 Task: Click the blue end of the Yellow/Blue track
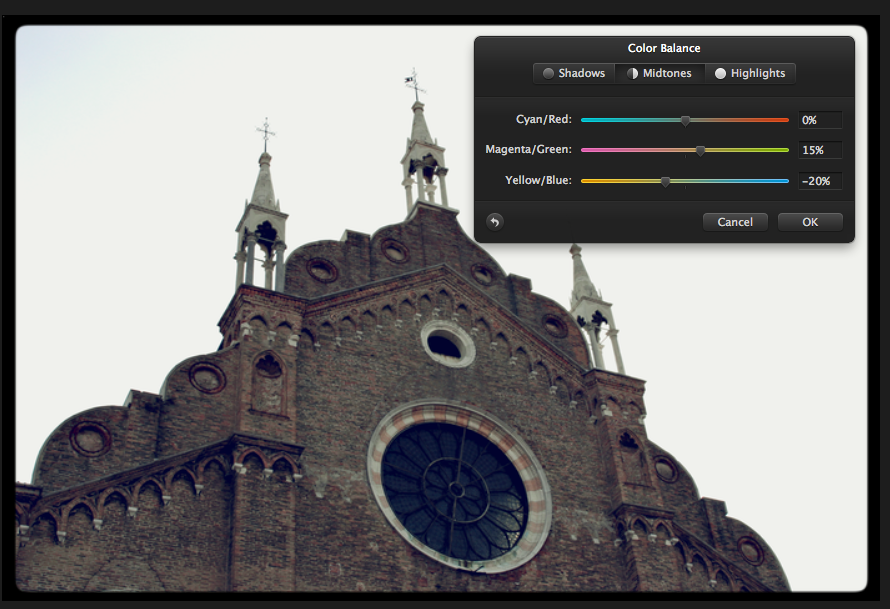[x=783, y=181]
